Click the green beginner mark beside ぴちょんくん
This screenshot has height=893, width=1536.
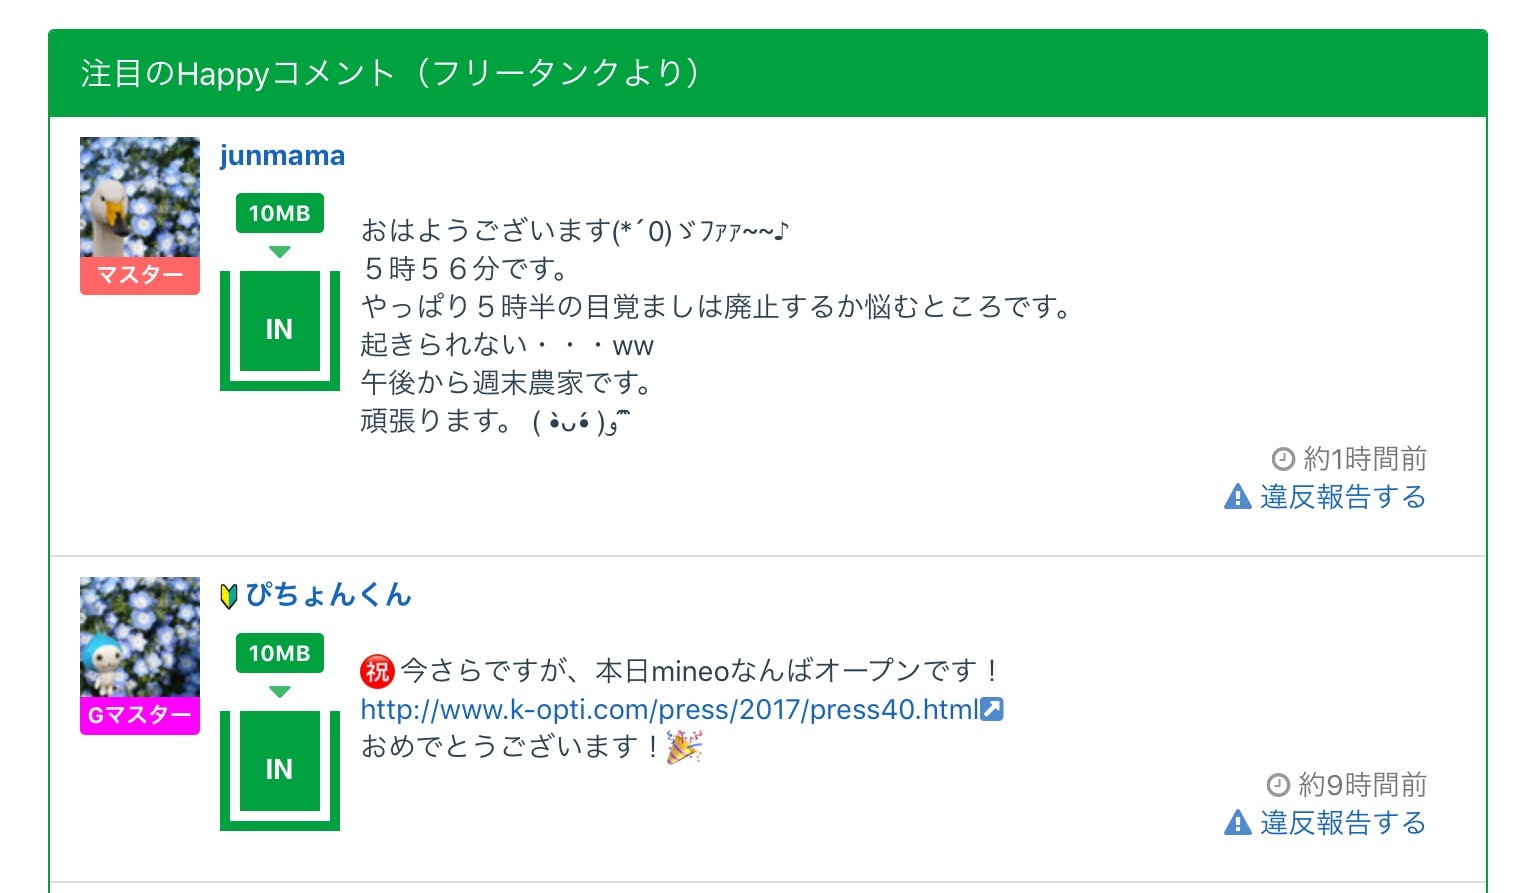(x=229, y=596)
